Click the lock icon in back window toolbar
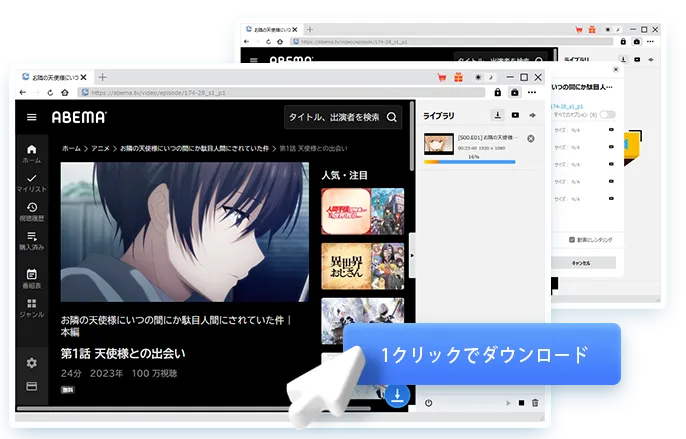 pos(623,42)
